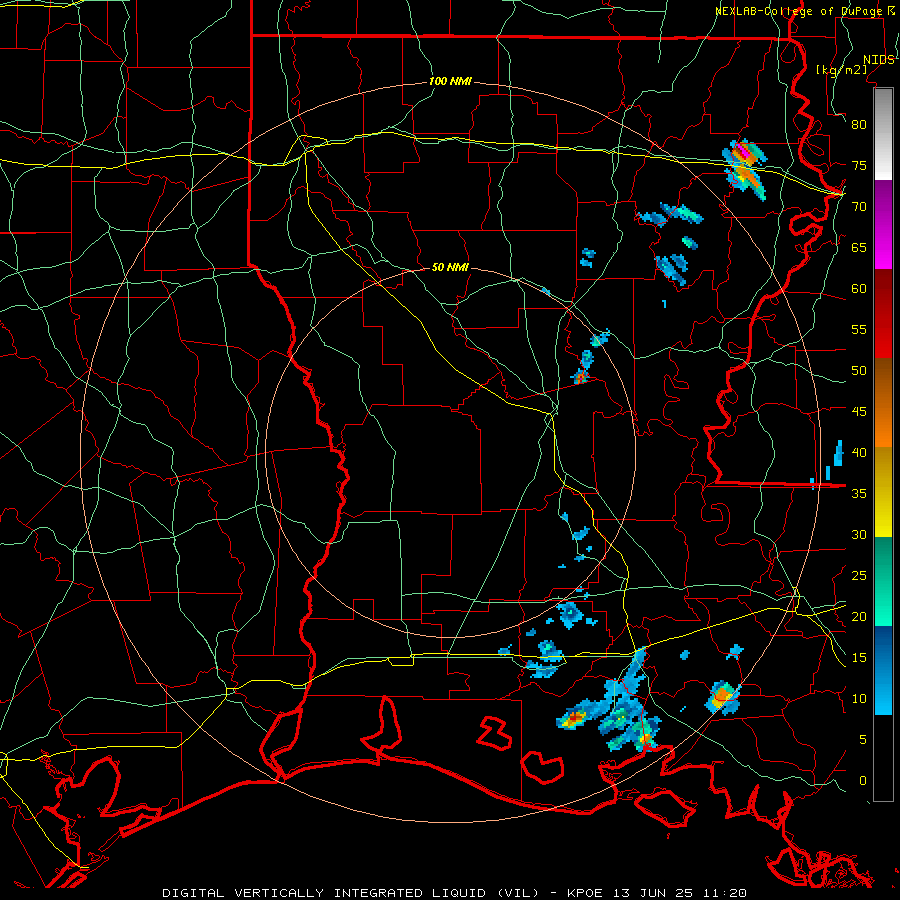Click the 70 value on the VIL scale

click(x=859, y=207)
